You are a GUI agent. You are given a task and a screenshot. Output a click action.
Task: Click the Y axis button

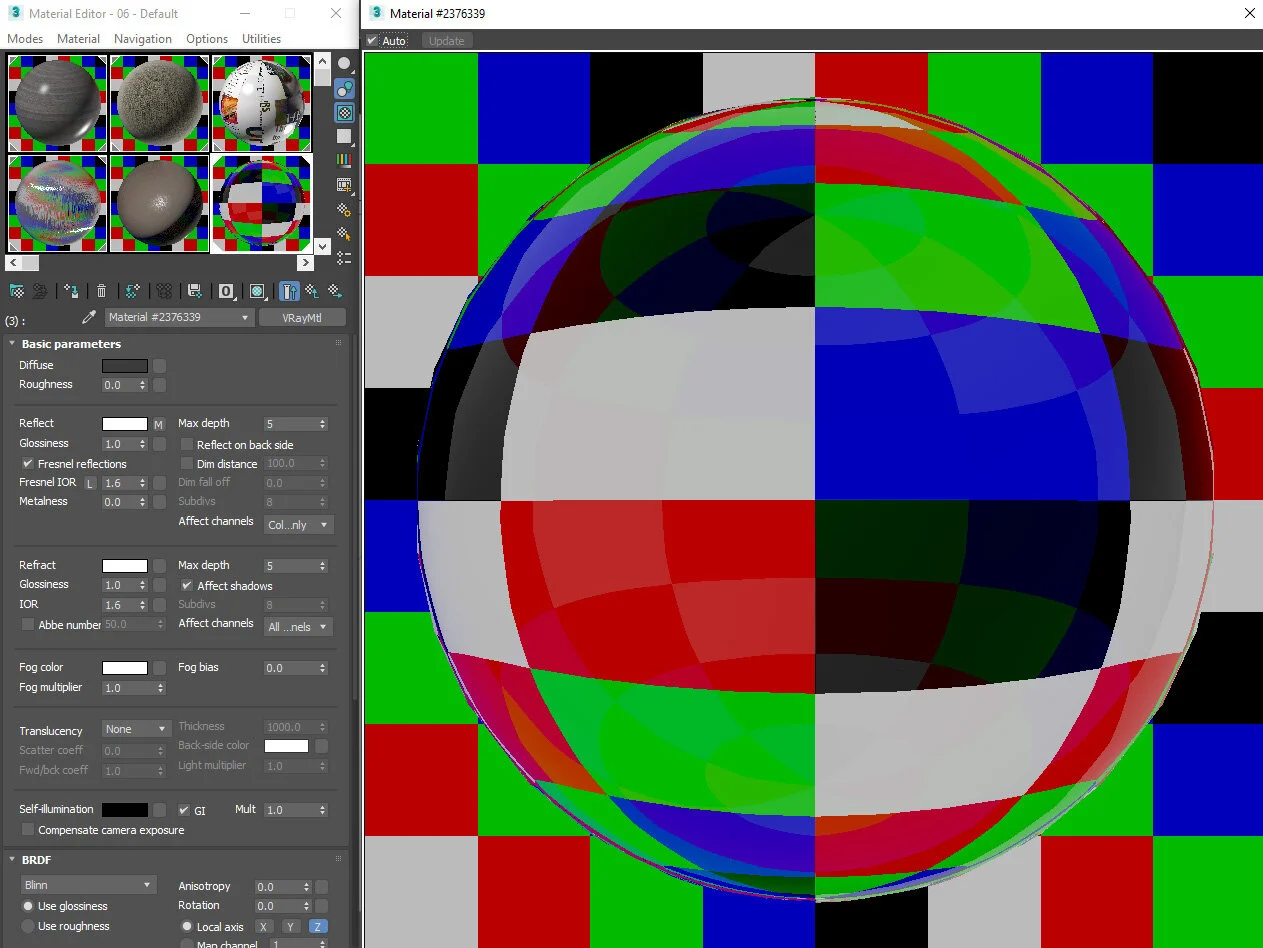coord(291,927)
